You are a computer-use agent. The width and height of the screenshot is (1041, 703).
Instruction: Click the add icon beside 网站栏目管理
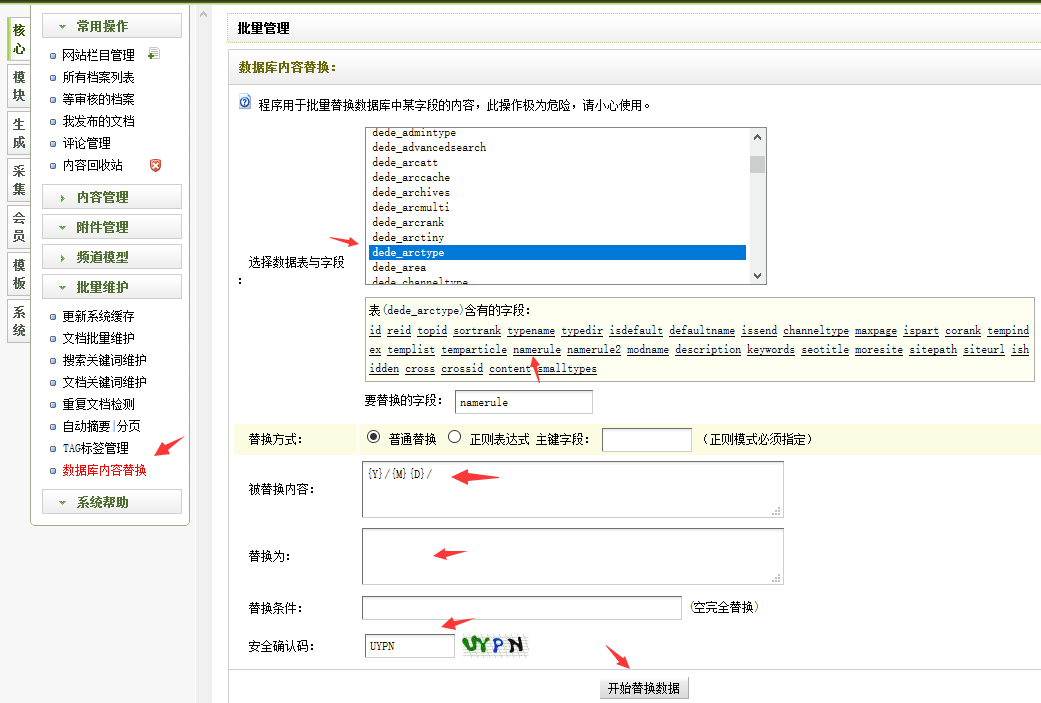(153, 54)
